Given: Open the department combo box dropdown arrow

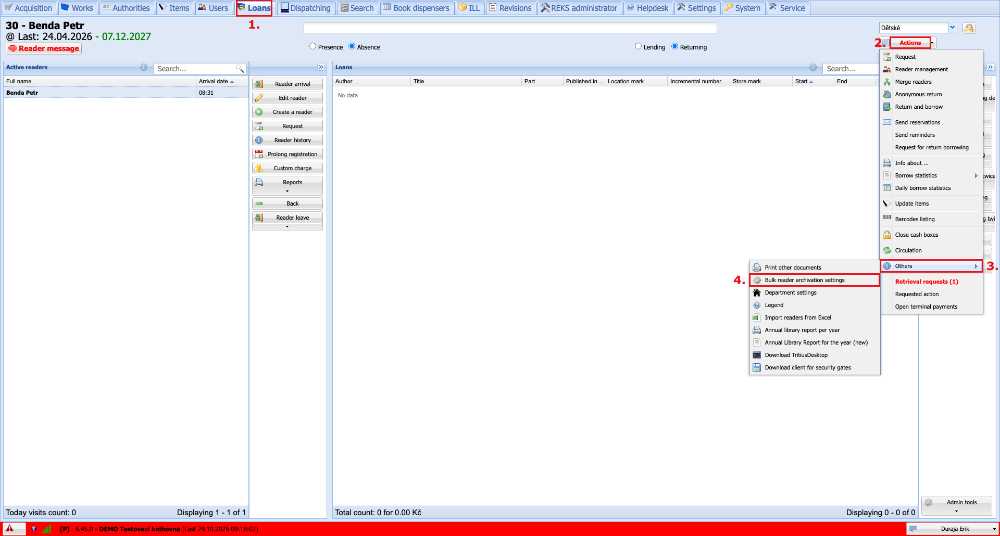Looking at the screenshot, I should pyautogui.click(x=953, y=27).
